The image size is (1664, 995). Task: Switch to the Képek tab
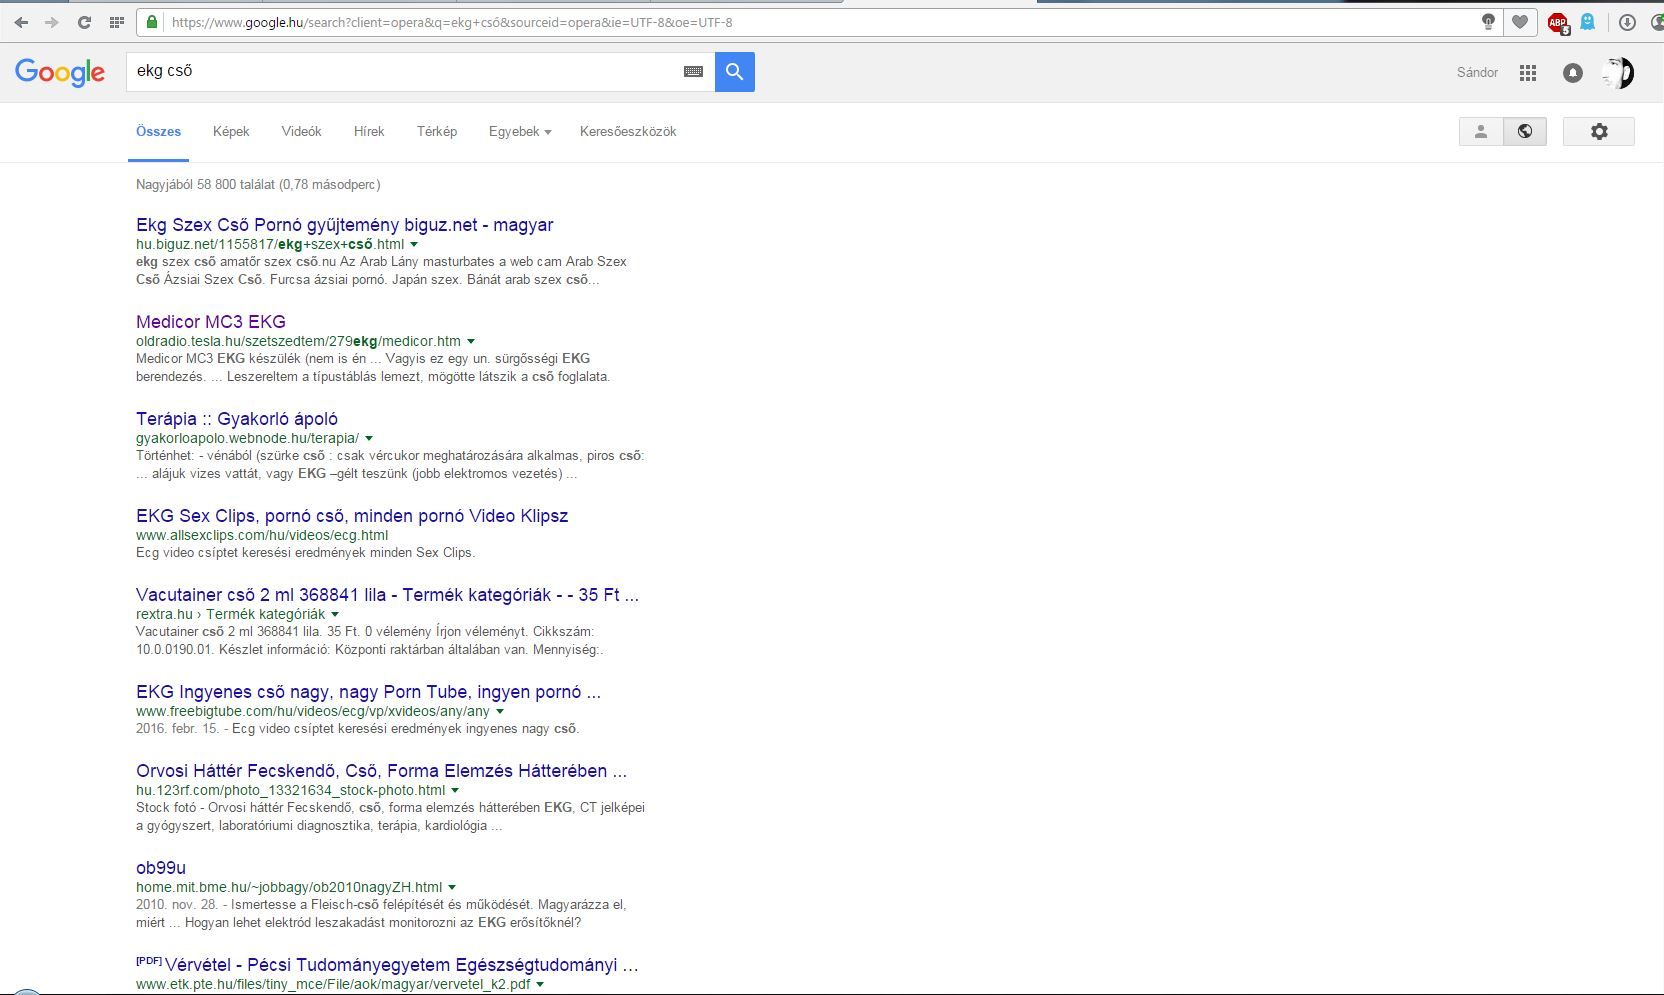[x=231, y=131]
